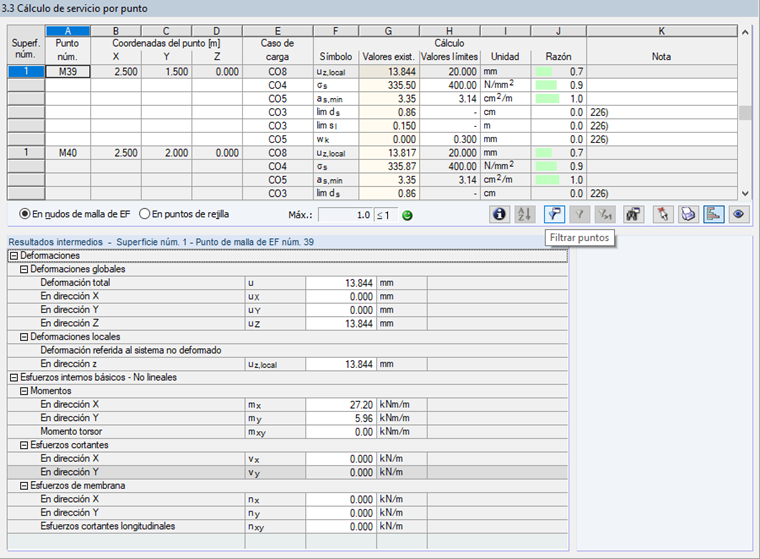Click the Deformación total row label

coord(75,283)
